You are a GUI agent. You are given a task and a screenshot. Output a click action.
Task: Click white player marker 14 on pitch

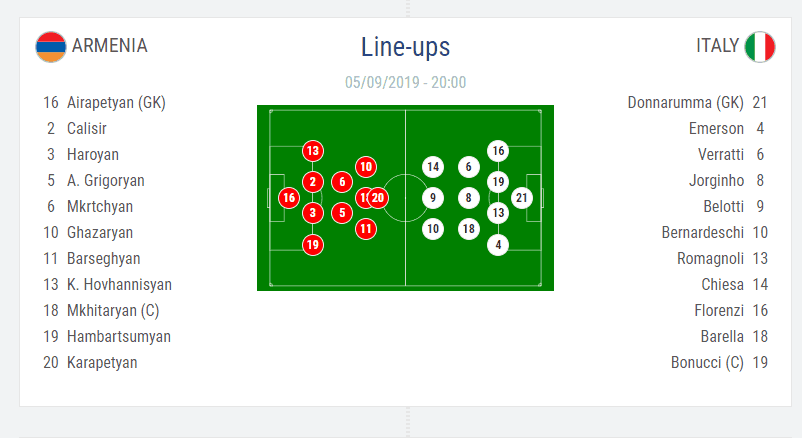[433, 167]
